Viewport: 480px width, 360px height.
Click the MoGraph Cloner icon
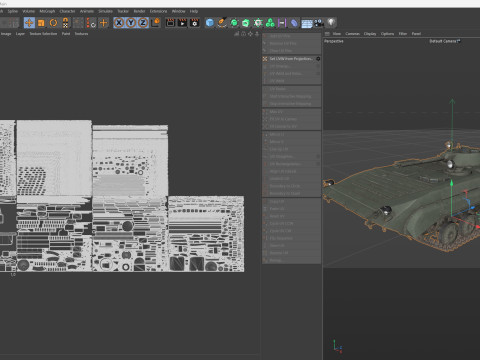click(270, 23)
